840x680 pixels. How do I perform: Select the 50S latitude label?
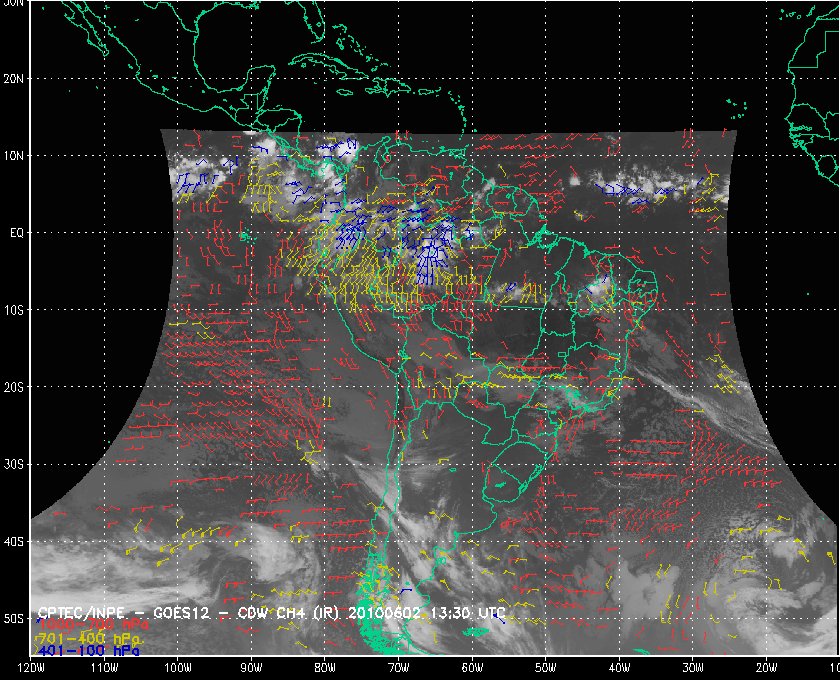(14, 619)
